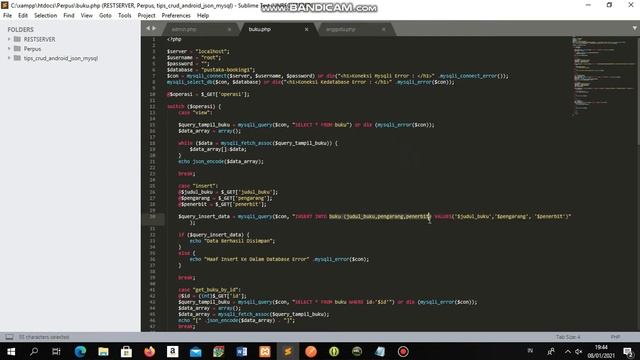Open the orange round app on taskbar
The image size is (640, 360).
tap(311, 351)
